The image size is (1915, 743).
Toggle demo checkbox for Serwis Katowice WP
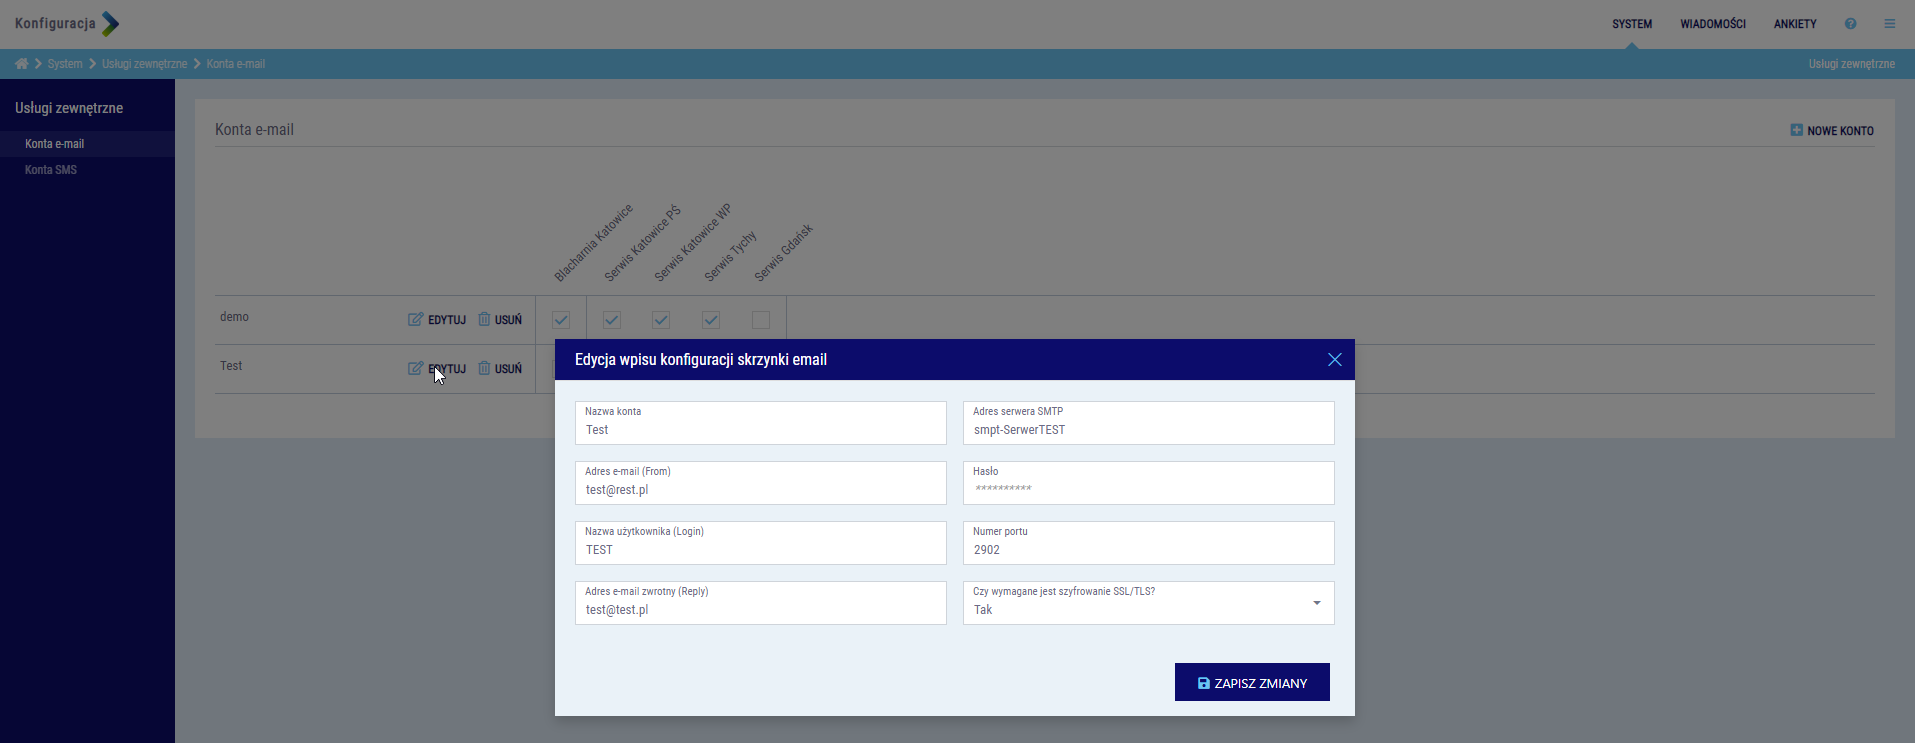tap(661, 320)
